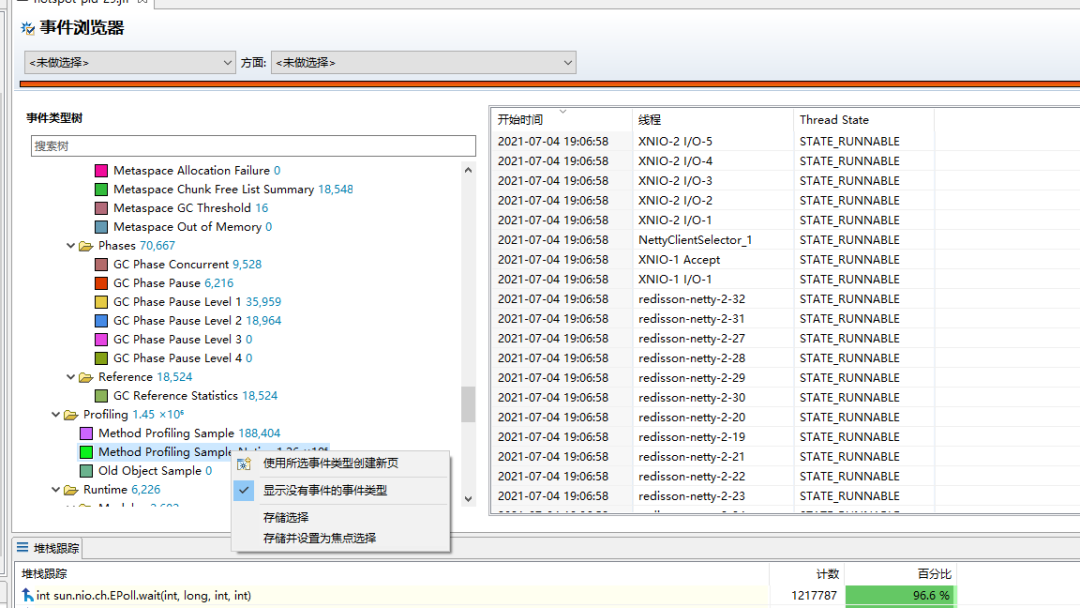Select the EPoll.wait stack frame row
Image resolution: width=1080 pixels, height=608 pixels.
[486, 596]
